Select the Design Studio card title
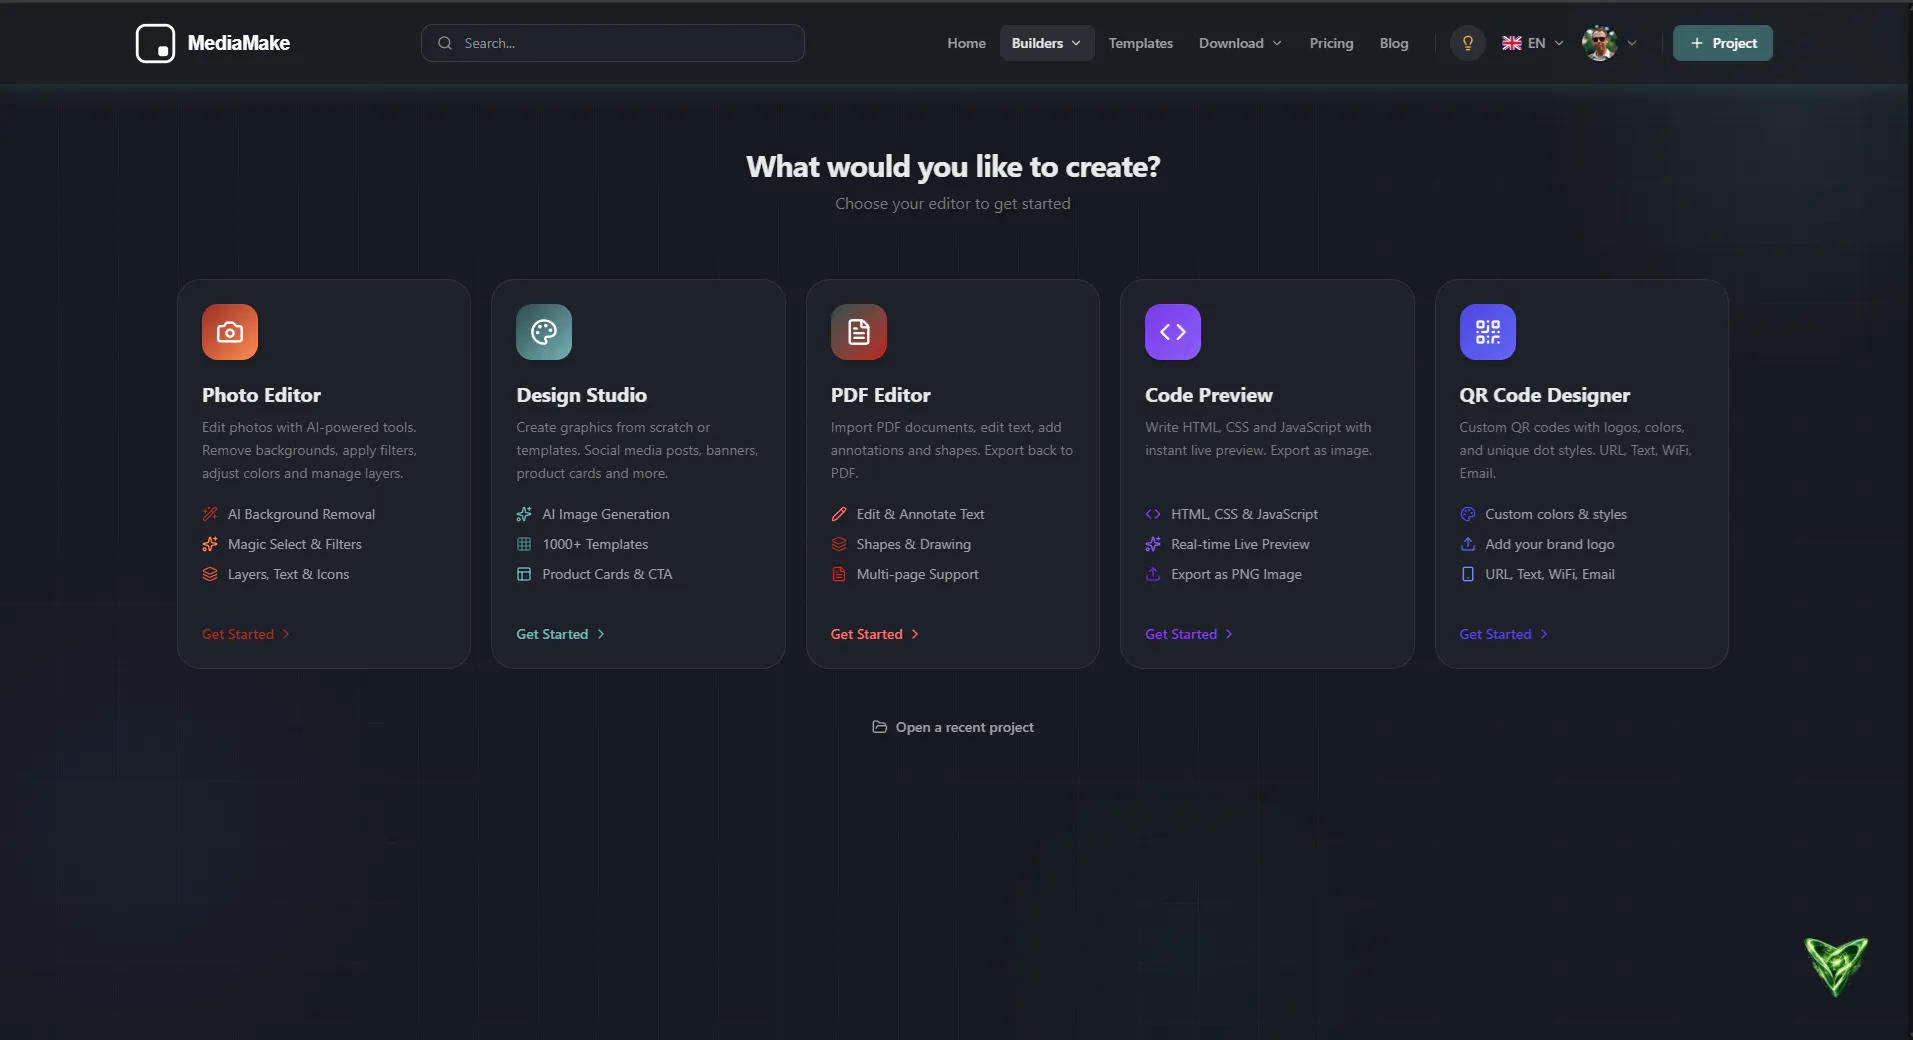Viewport: 1913px width, 1040px height. [581, 395]
